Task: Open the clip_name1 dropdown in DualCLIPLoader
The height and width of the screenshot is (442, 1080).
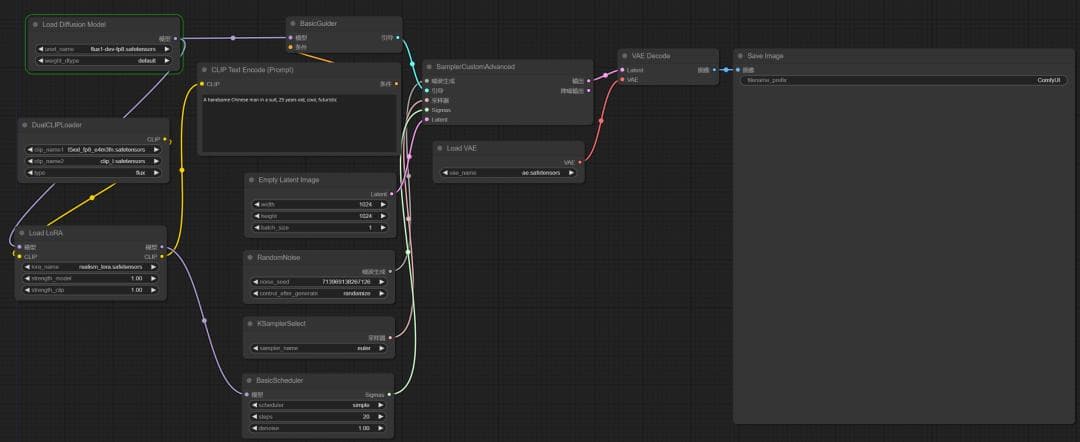Action: [x=93, y=149]
